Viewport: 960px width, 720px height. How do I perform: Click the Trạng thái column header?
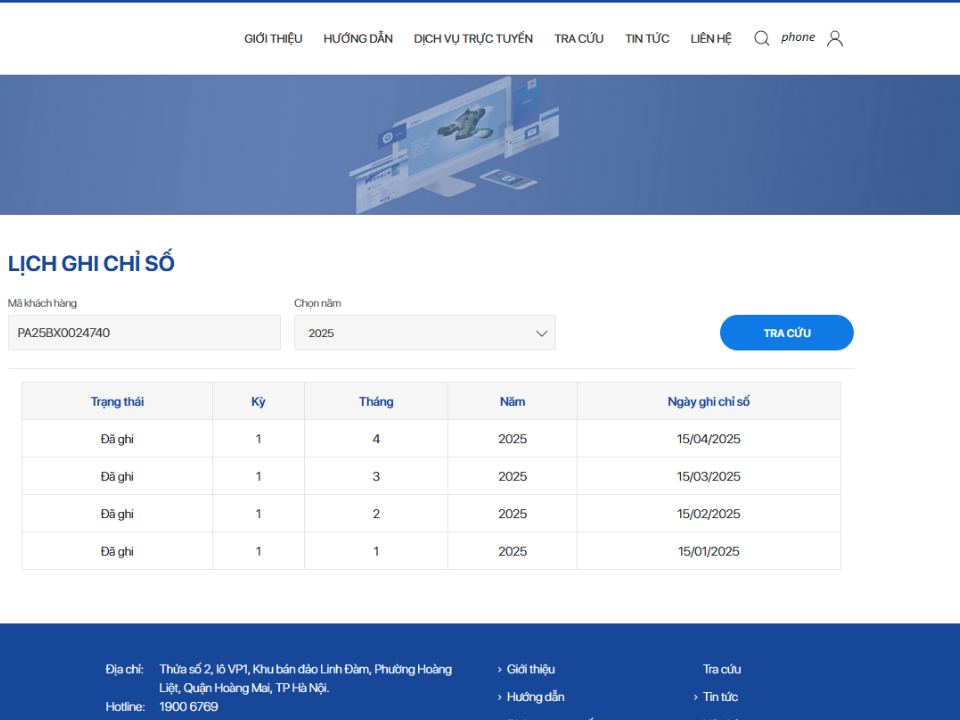point(117,402)
